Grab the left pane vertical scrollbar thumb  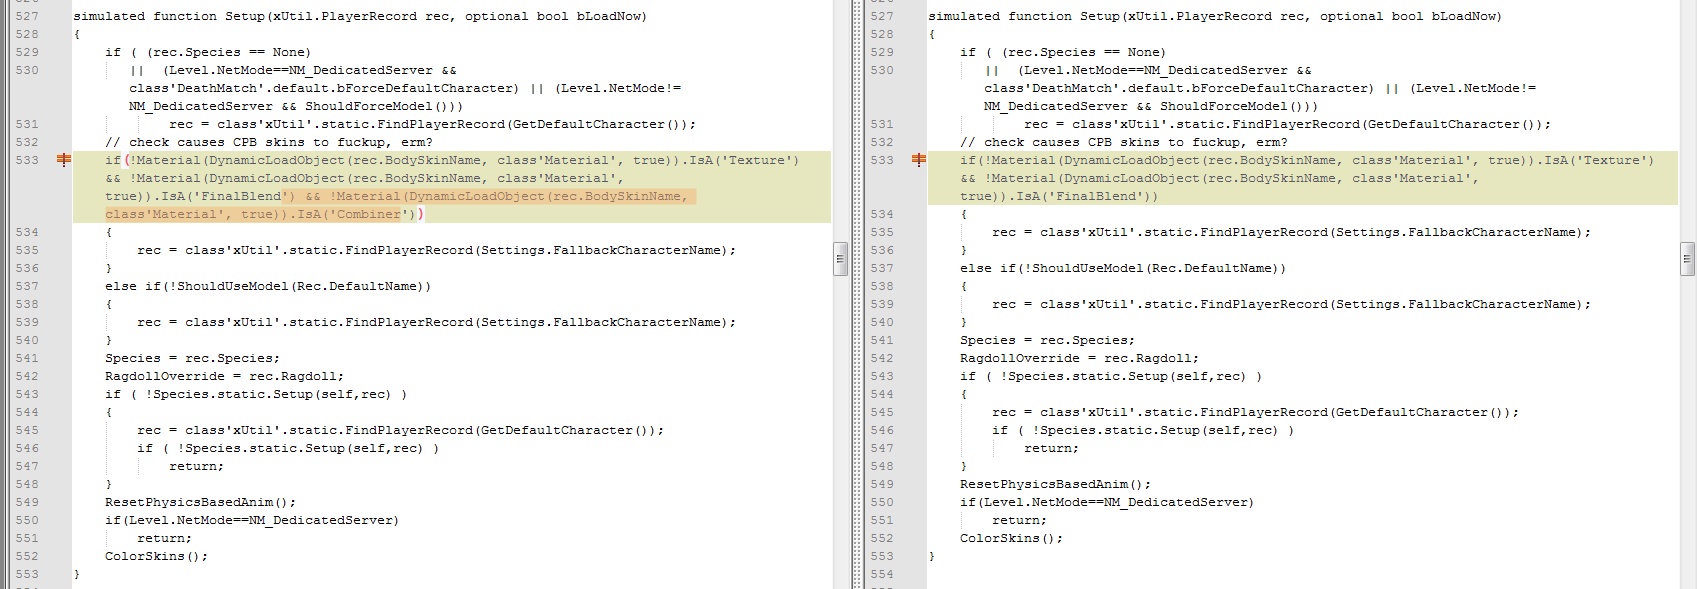click(840, 258)
